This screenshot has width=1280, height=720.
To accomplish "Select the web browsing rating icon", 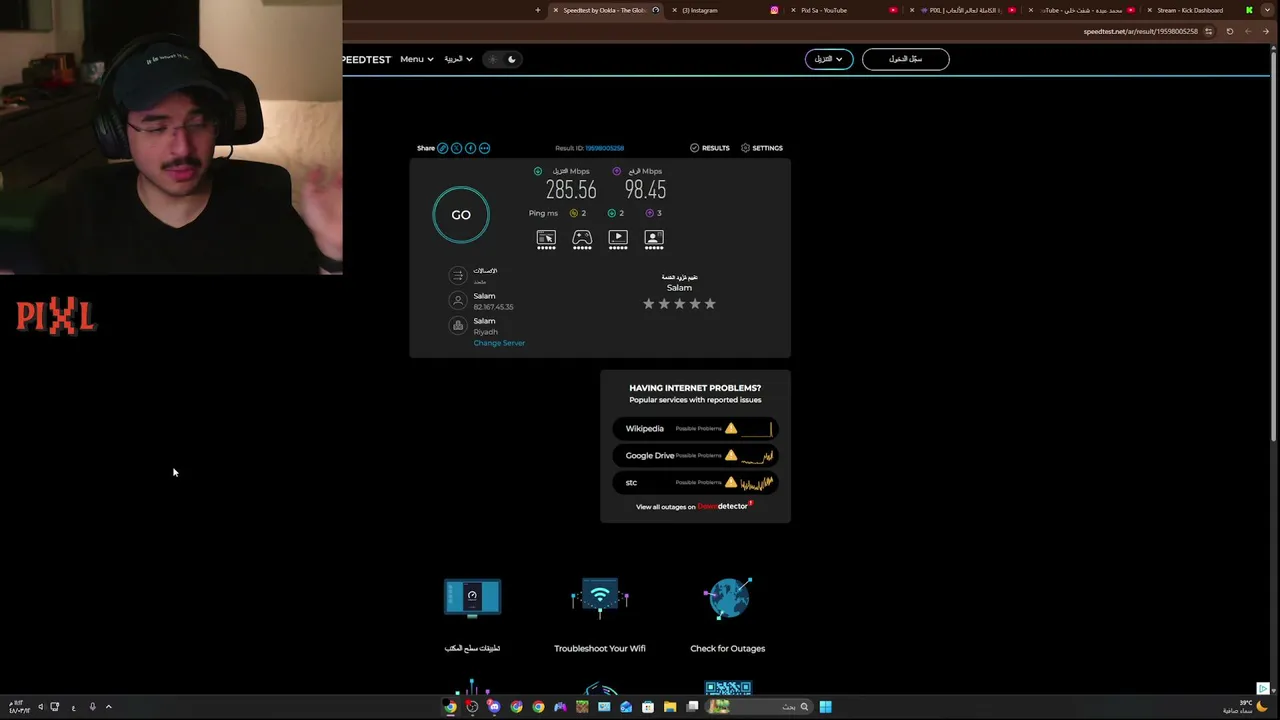I will tap(546, 240).
